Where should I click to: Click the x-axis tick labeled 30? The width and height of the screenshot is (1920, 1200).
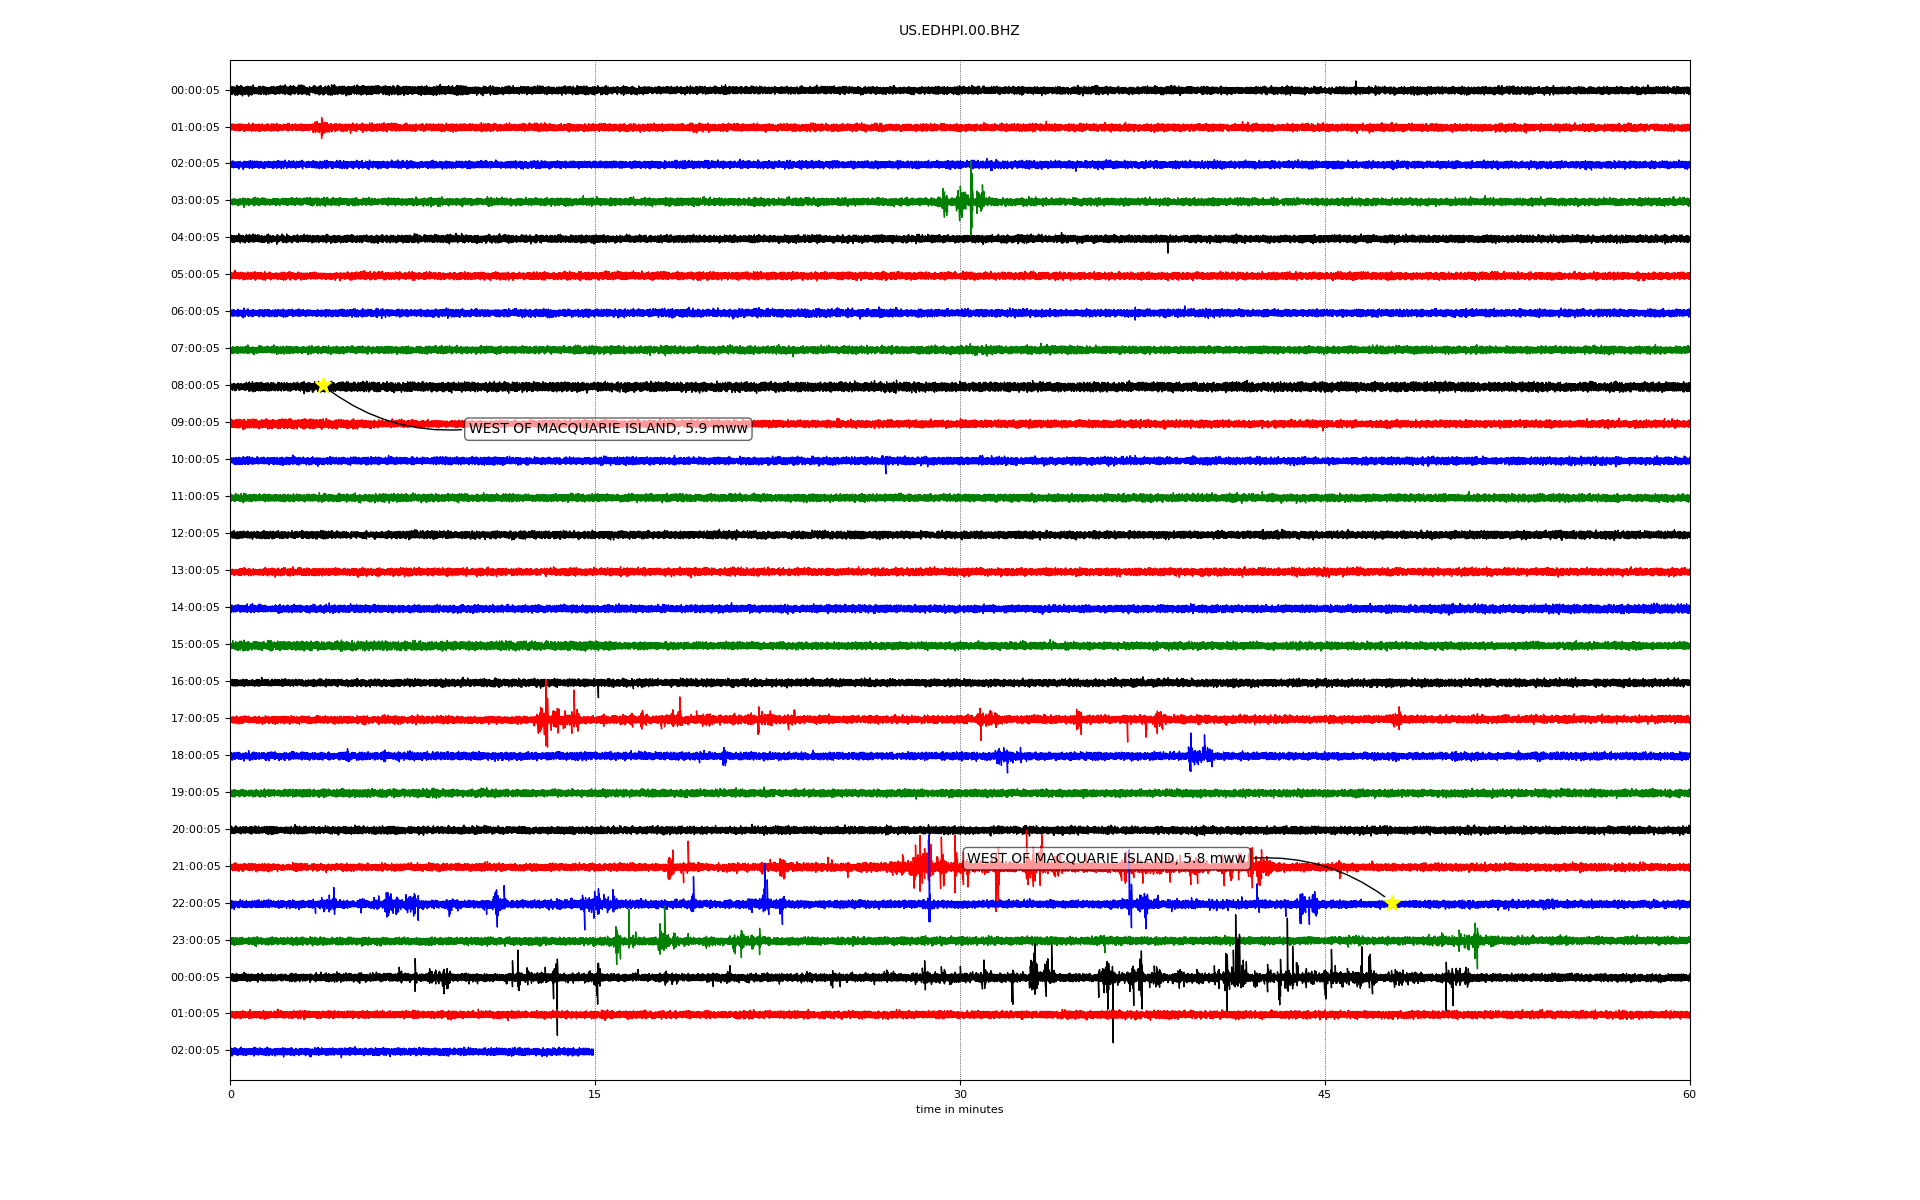pyautogui.click(x=960, y=1094)
